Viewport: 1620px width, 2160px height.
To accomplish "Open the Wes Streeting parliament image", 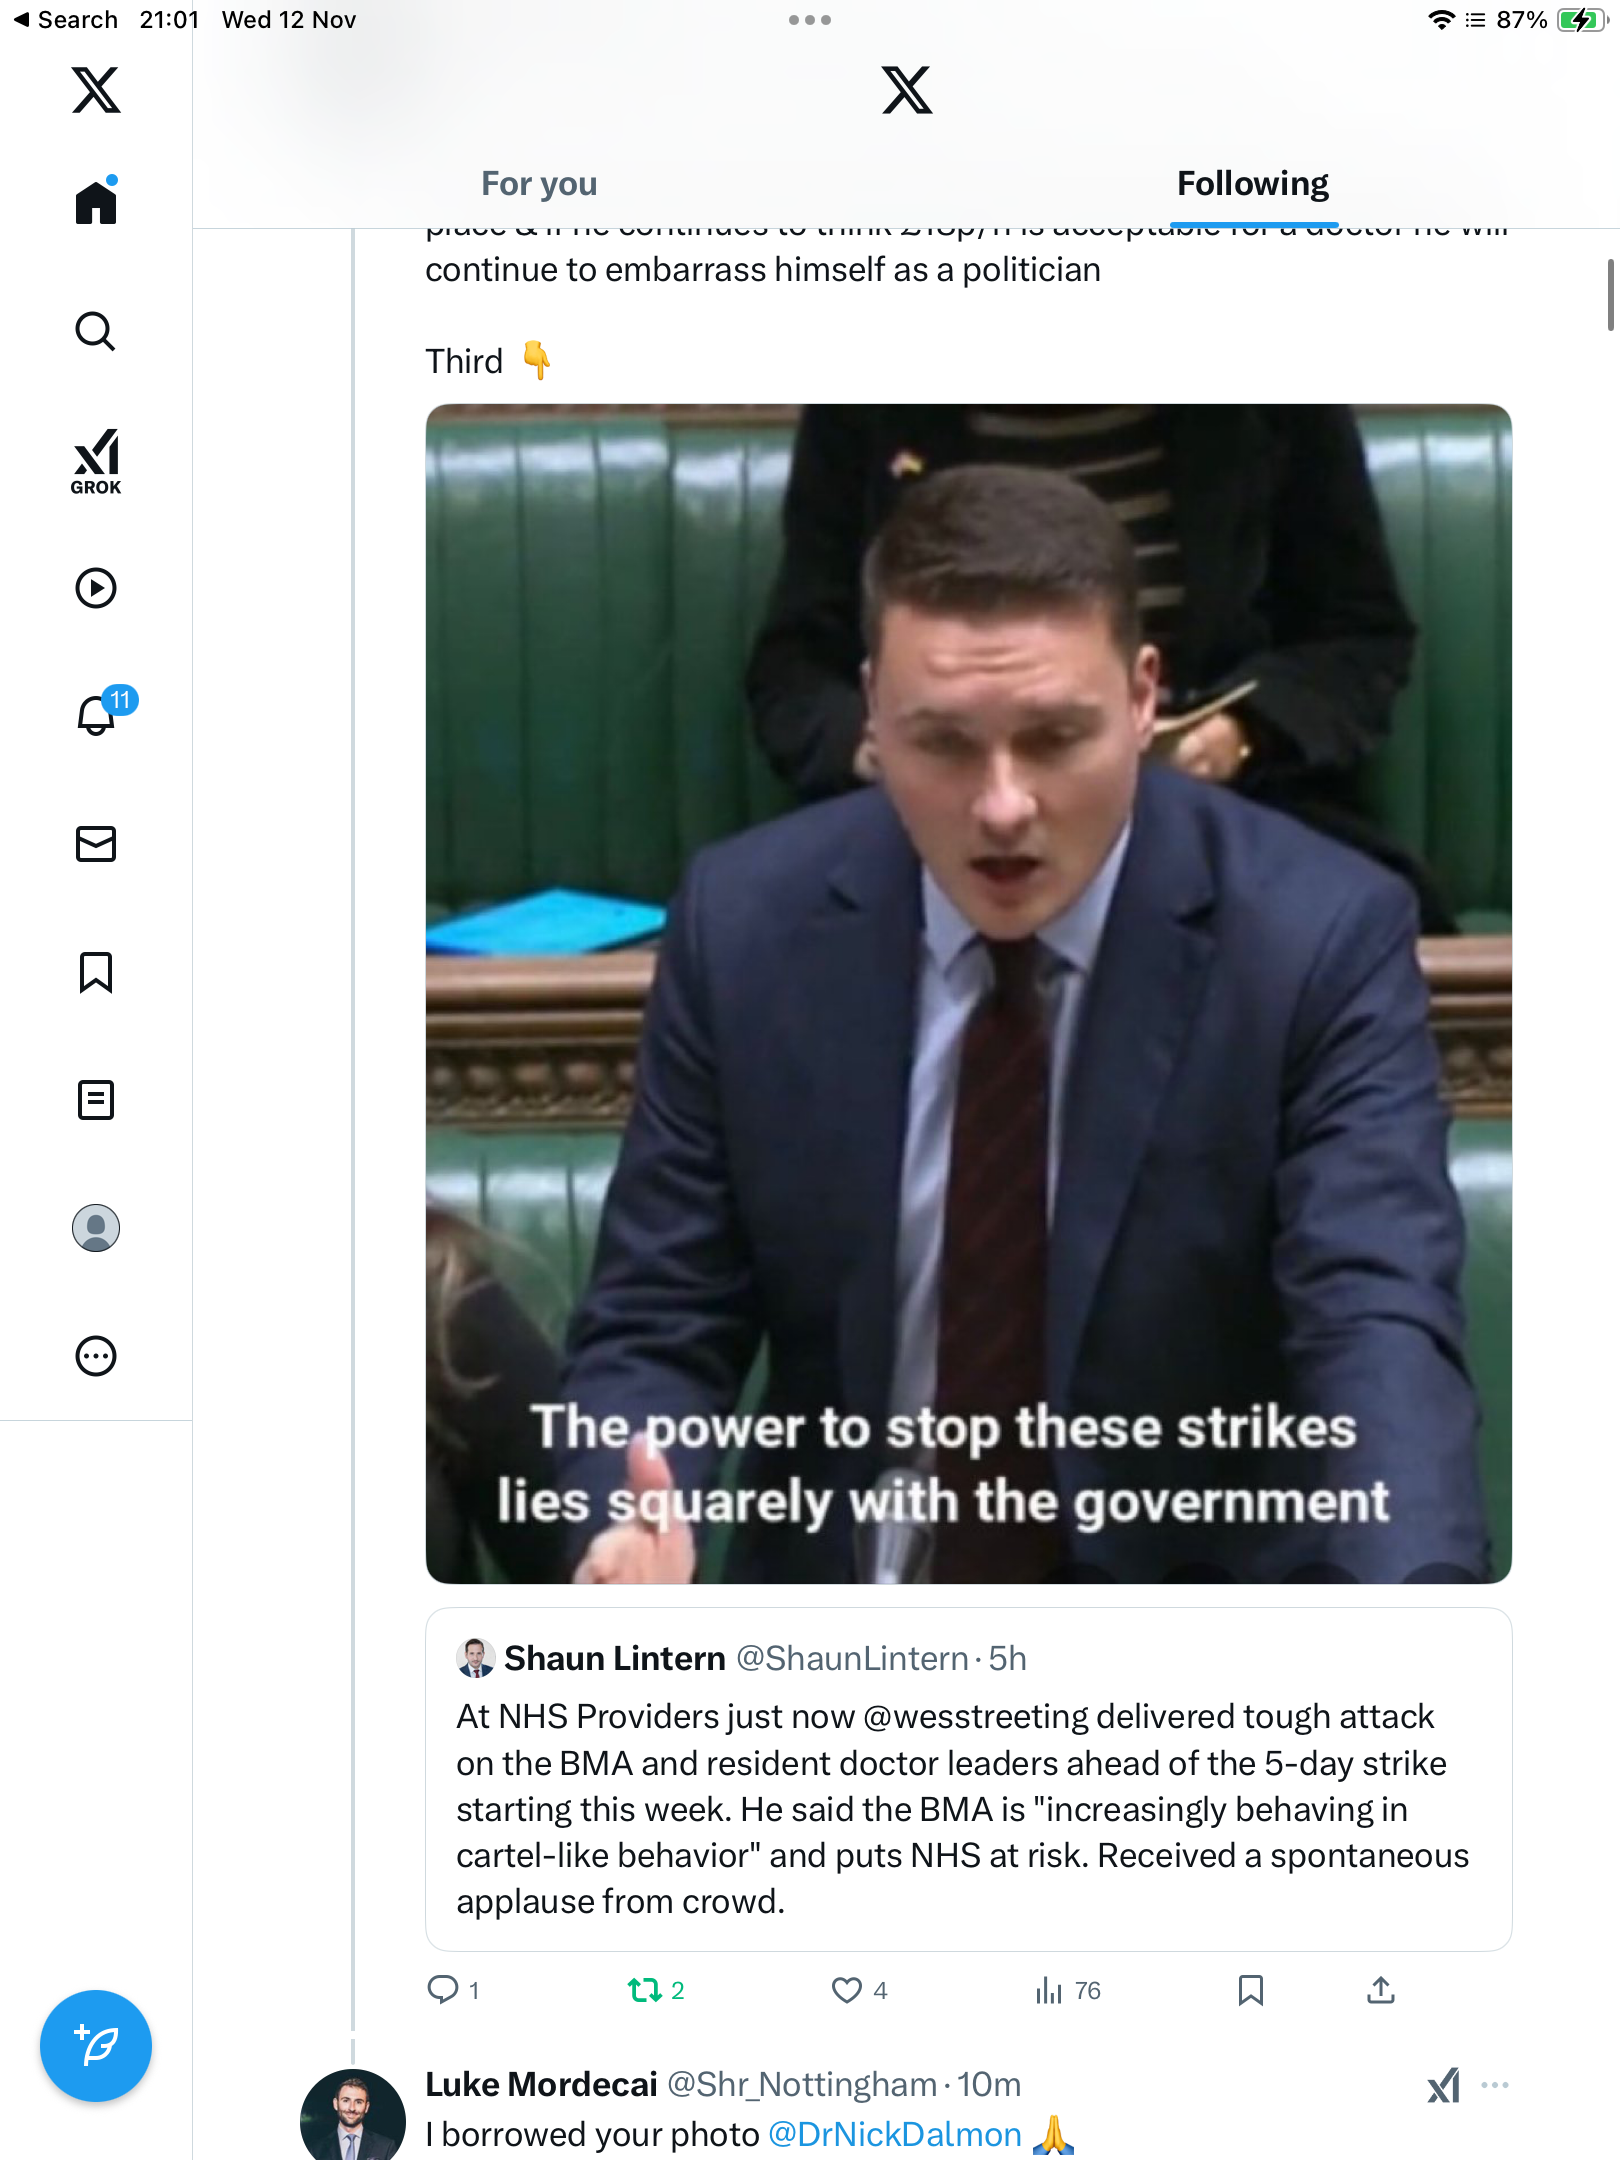I will click(968, 994).
